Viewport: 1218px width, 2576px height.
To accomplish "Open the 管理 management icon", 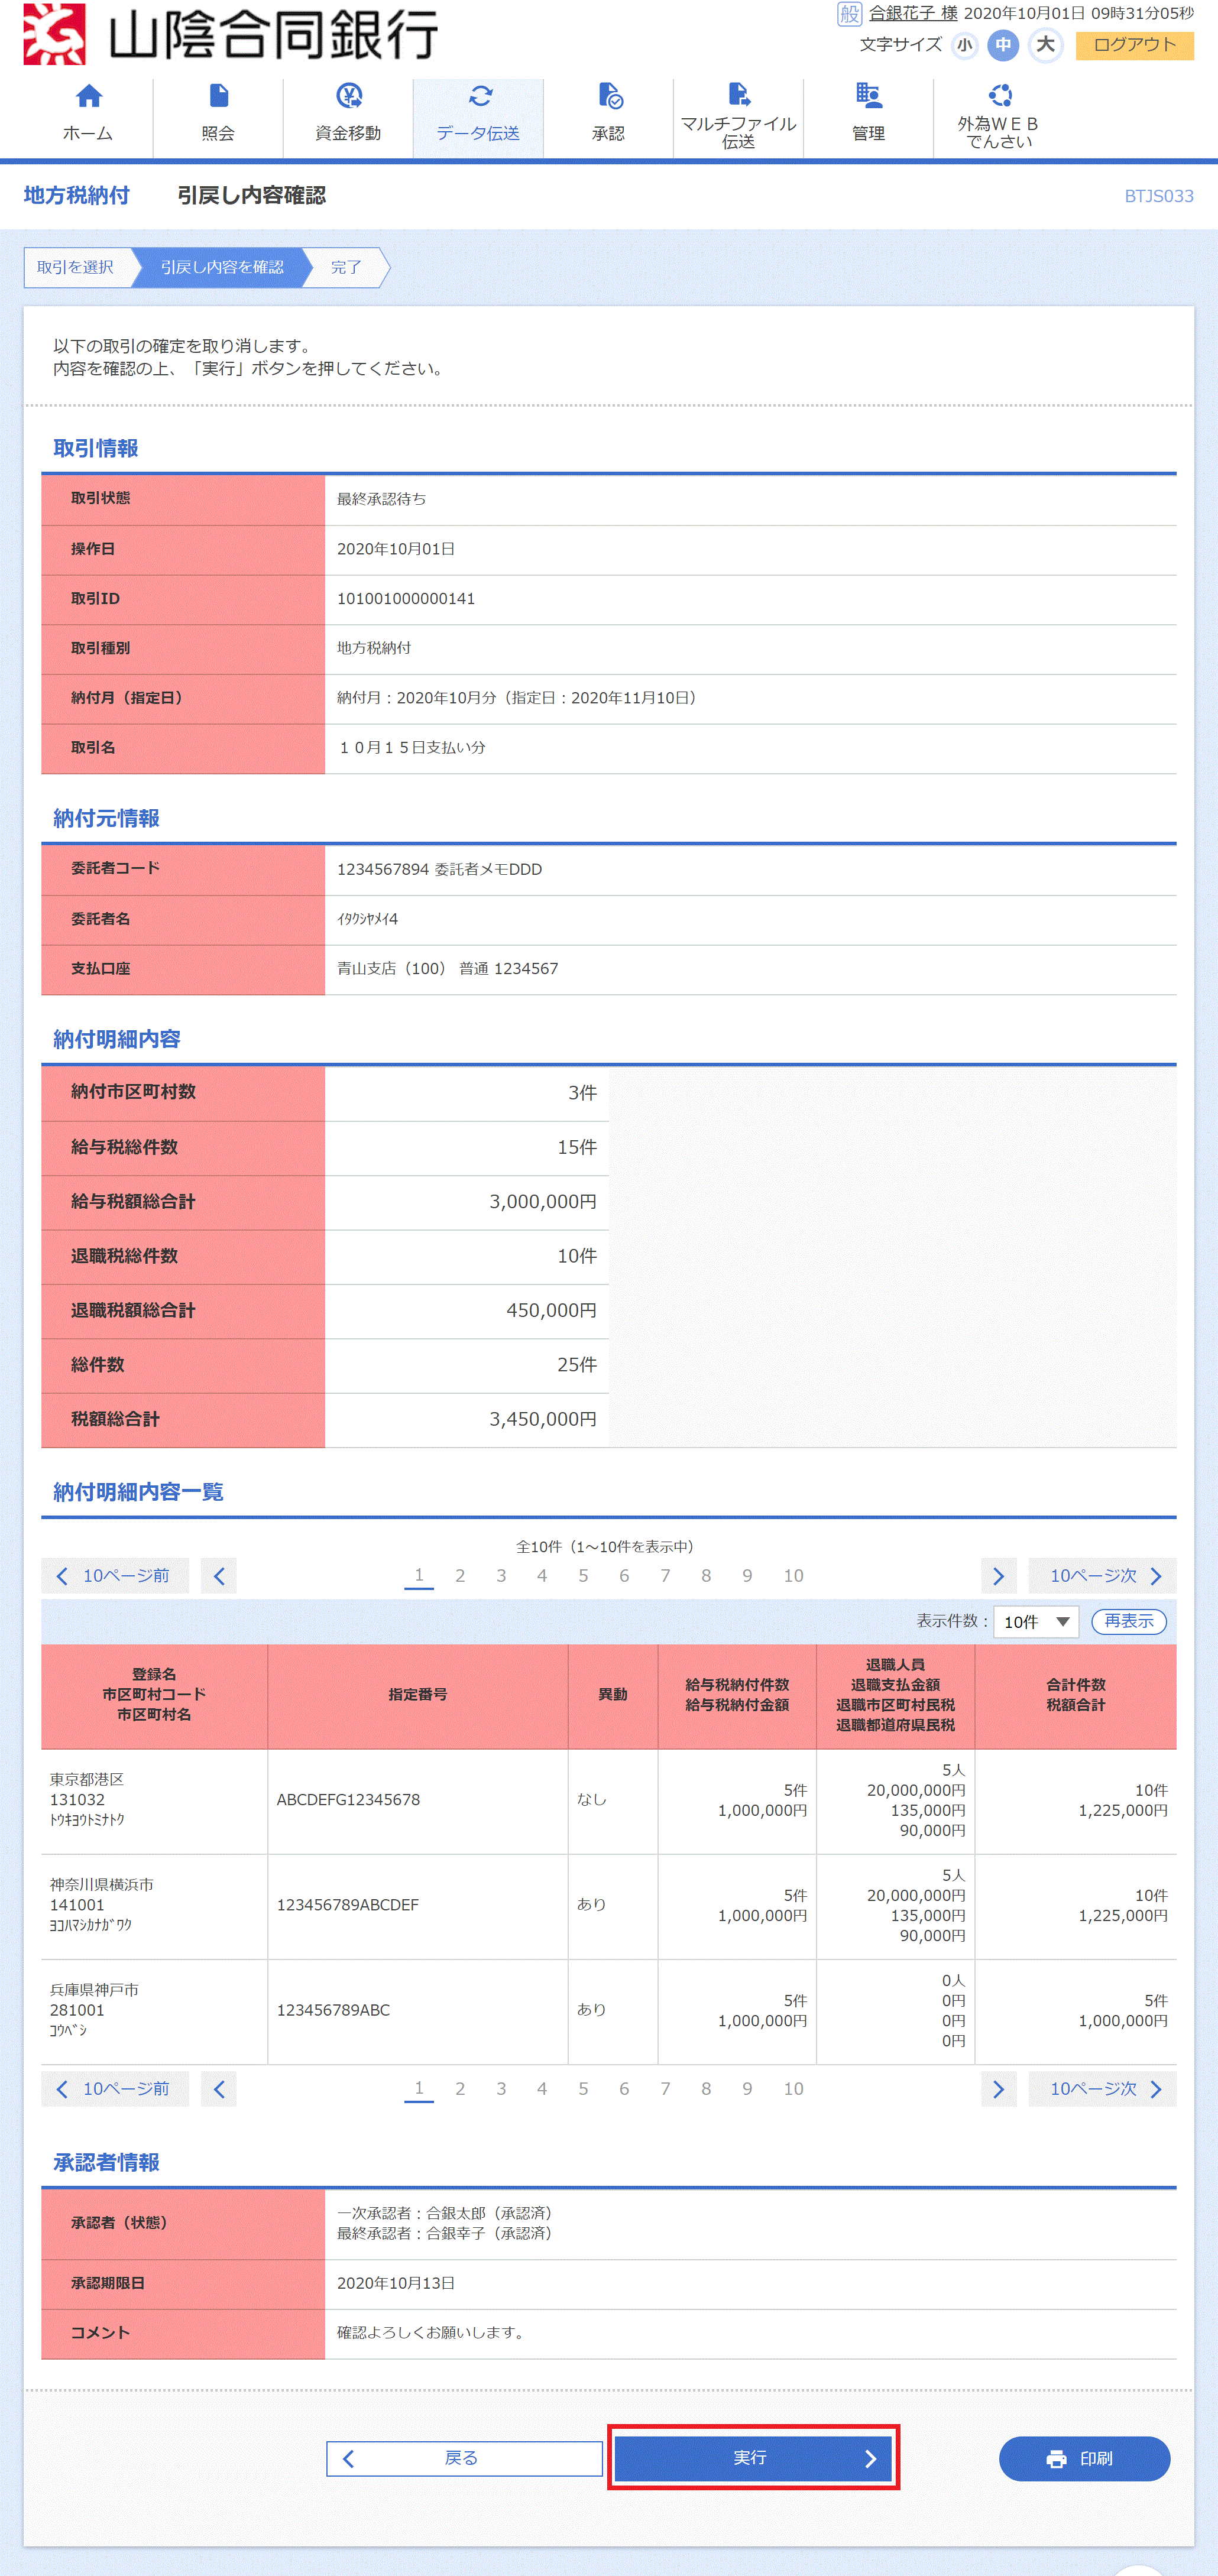I will tap(868, 96).
